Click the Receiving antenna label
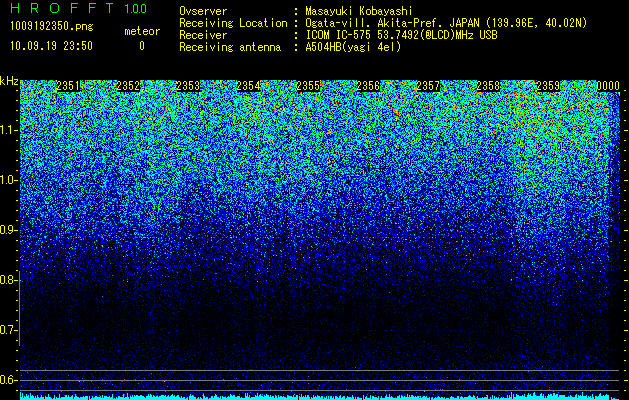 (x=230, y=47)
